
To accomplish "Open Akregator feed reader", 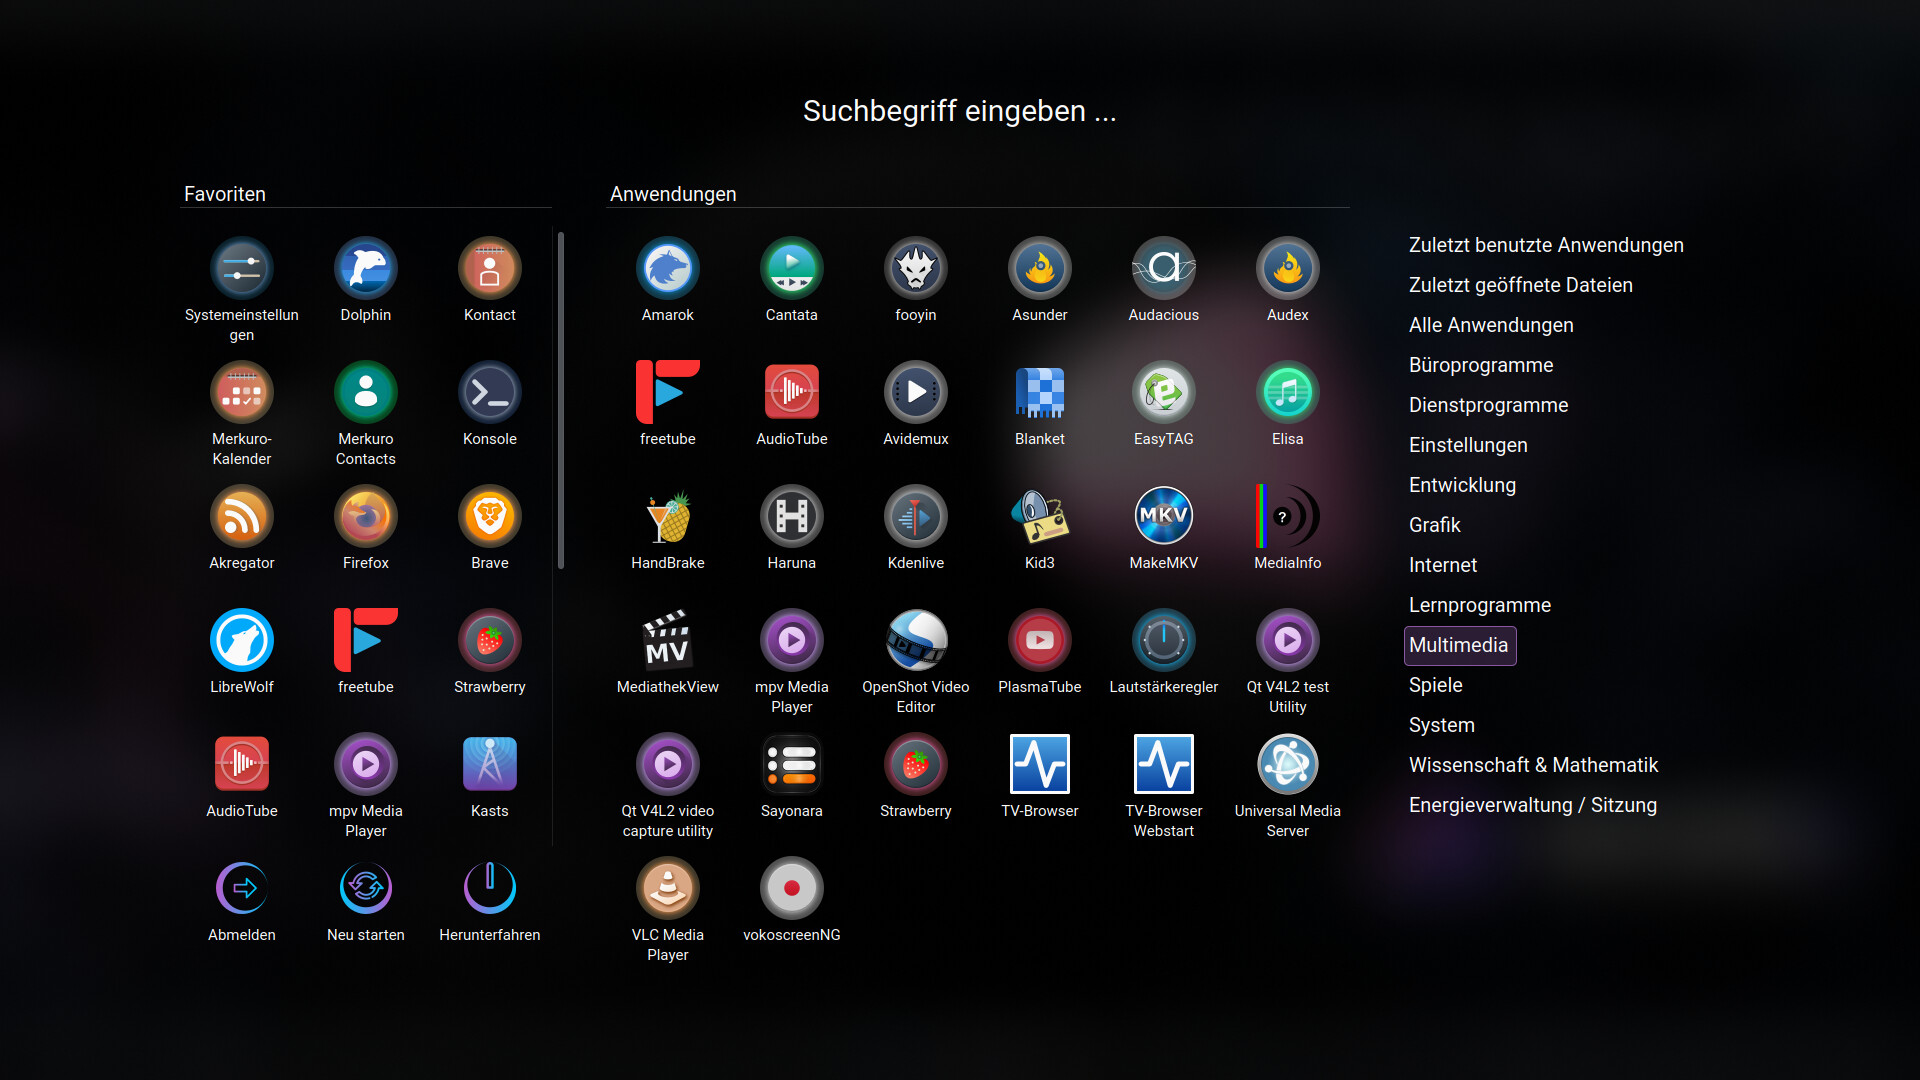I will pyautogui.click(x=242, y=529).
